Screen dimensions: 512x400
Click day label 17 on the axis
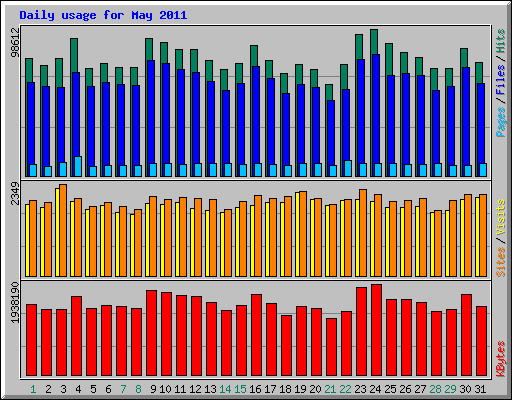pyautogui.click(x=270, y=389)
